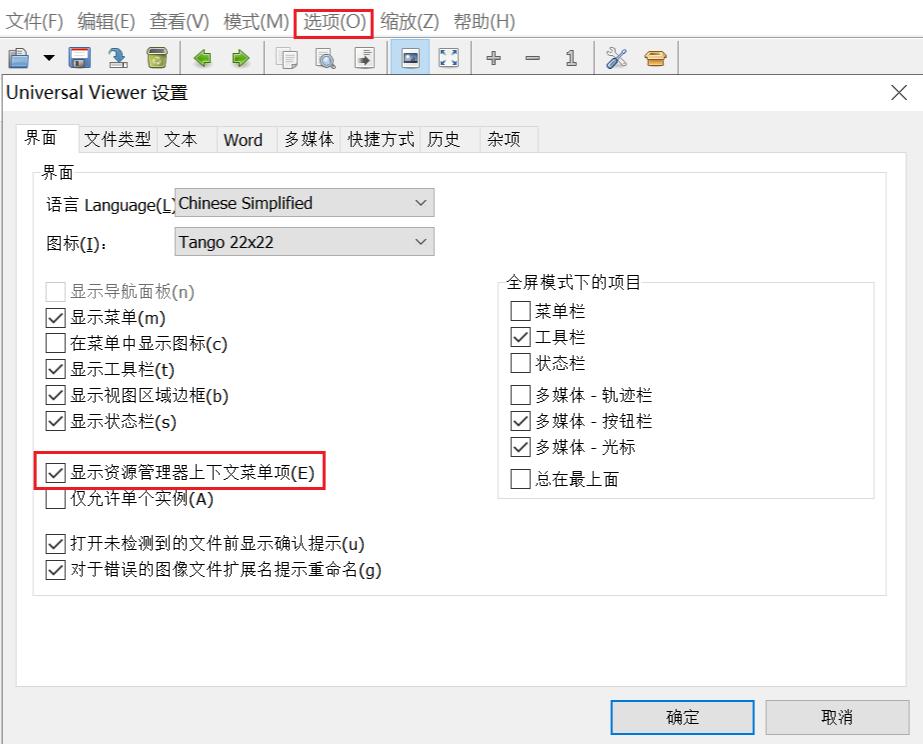
Task: Click the 确定 button
Action: pyautogui.click(x=682, y=717)
